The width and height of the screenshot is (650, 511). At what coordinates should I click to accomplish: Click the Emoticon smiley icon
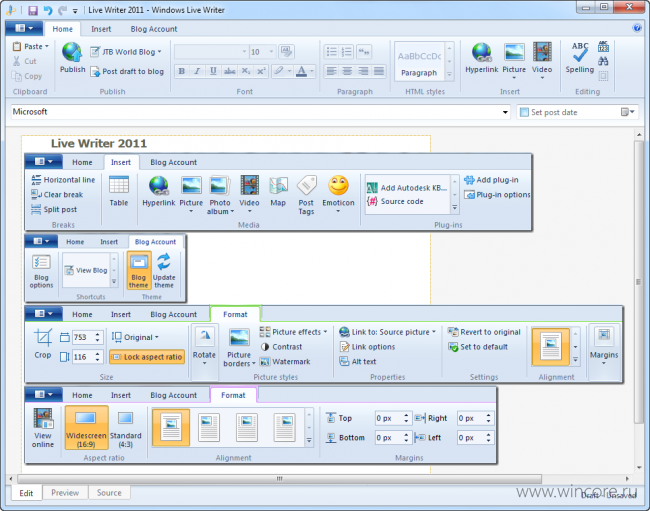(x=339, y=185)
